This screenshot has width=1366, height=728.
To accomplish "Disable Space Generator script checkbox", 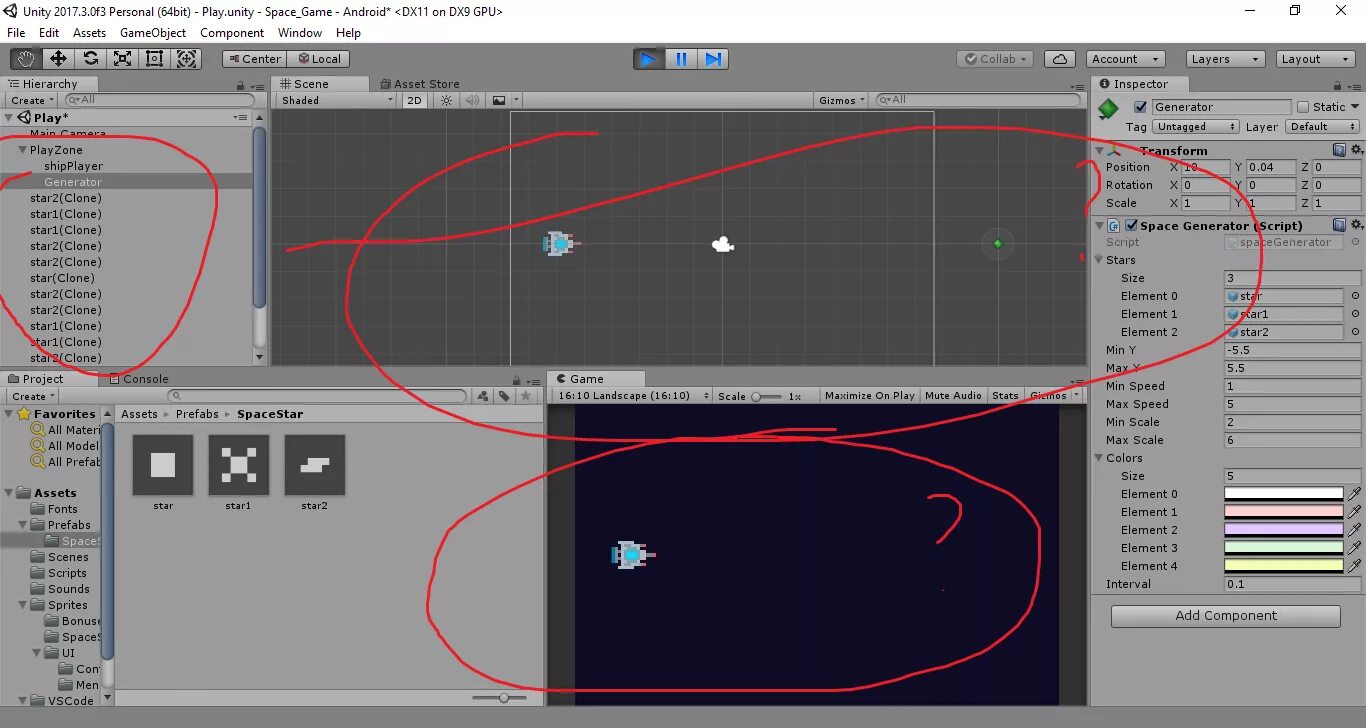I will [x=1132, y=225].
